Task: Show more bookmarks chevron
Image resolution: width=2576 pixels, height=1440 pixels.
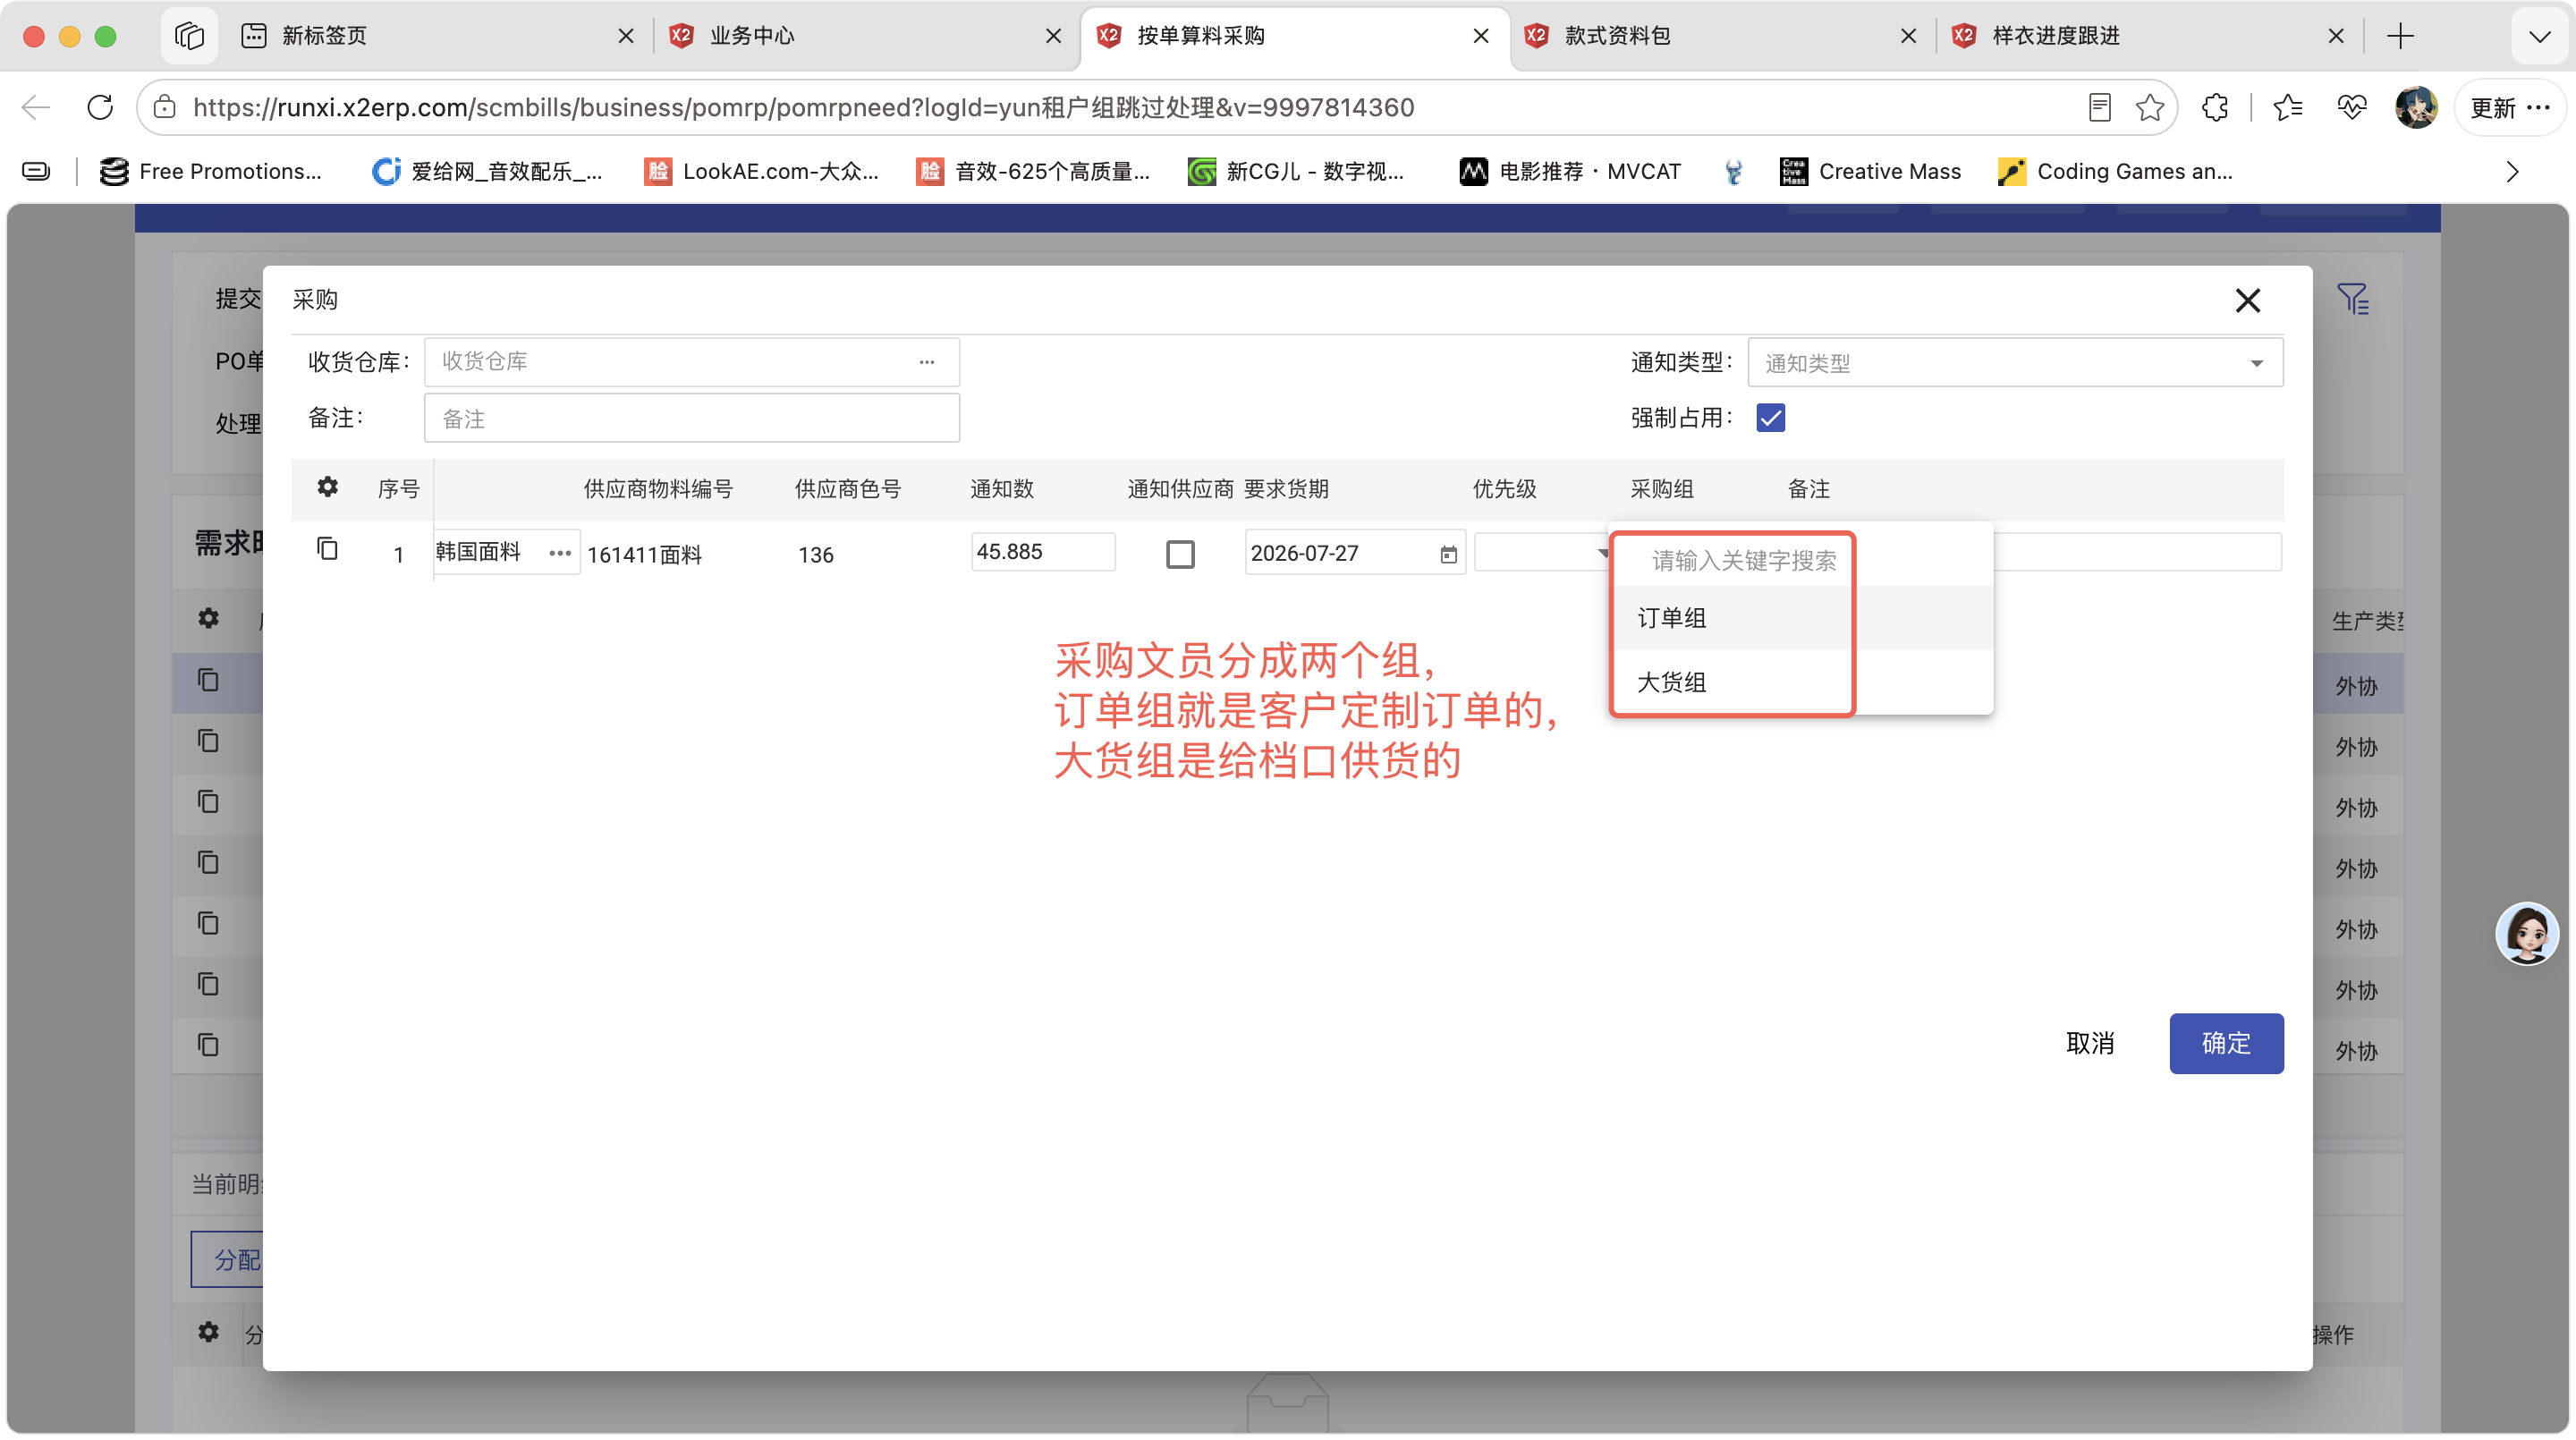Action: pos(2512,172)
